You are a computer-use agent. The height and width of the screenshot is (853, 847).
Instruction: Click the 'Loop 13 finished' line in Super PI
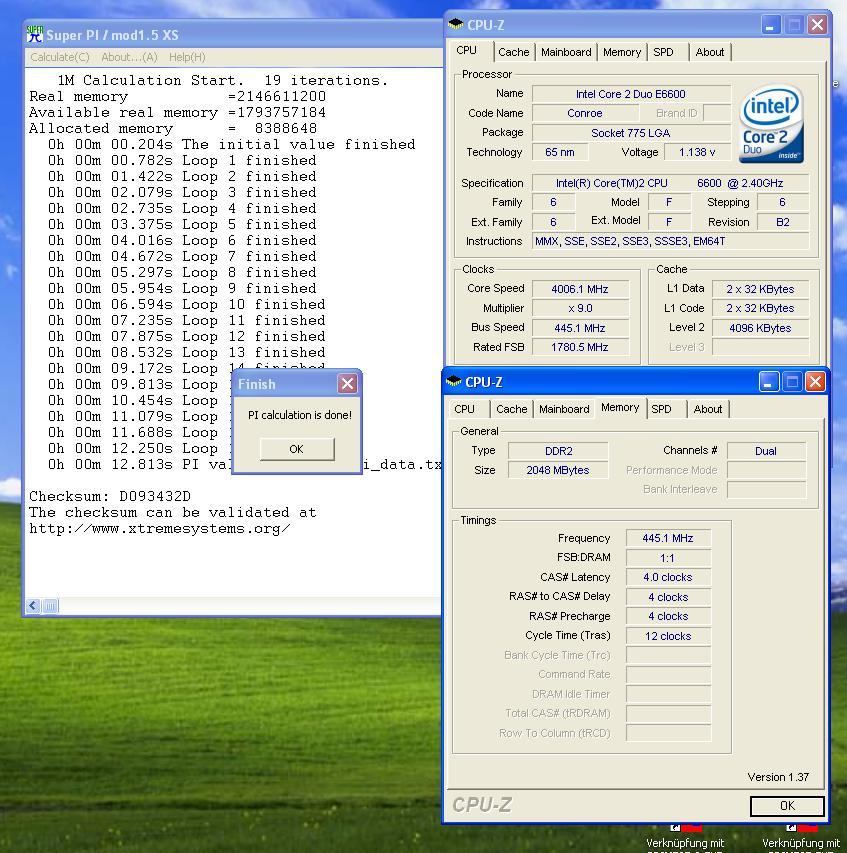click(187, 353)
